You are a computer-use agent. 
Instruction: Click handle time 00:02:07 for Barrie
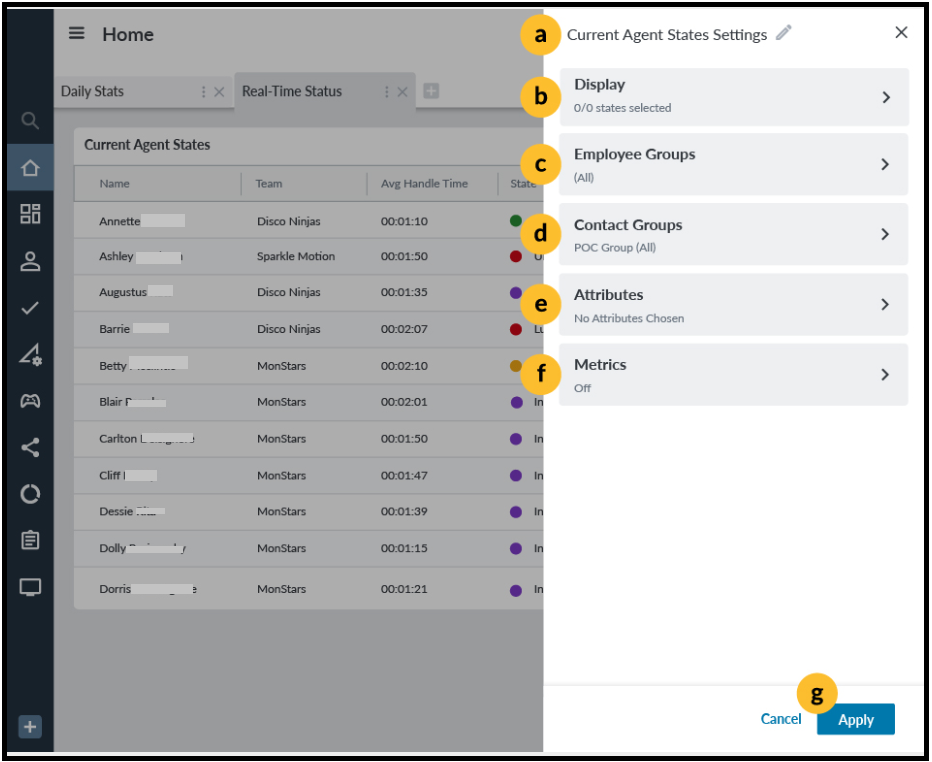tap(404, 329)
